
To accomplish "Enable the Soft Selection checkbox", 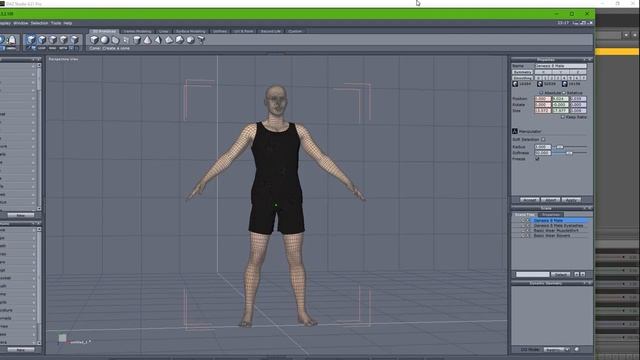I will (x=543, y=139).
